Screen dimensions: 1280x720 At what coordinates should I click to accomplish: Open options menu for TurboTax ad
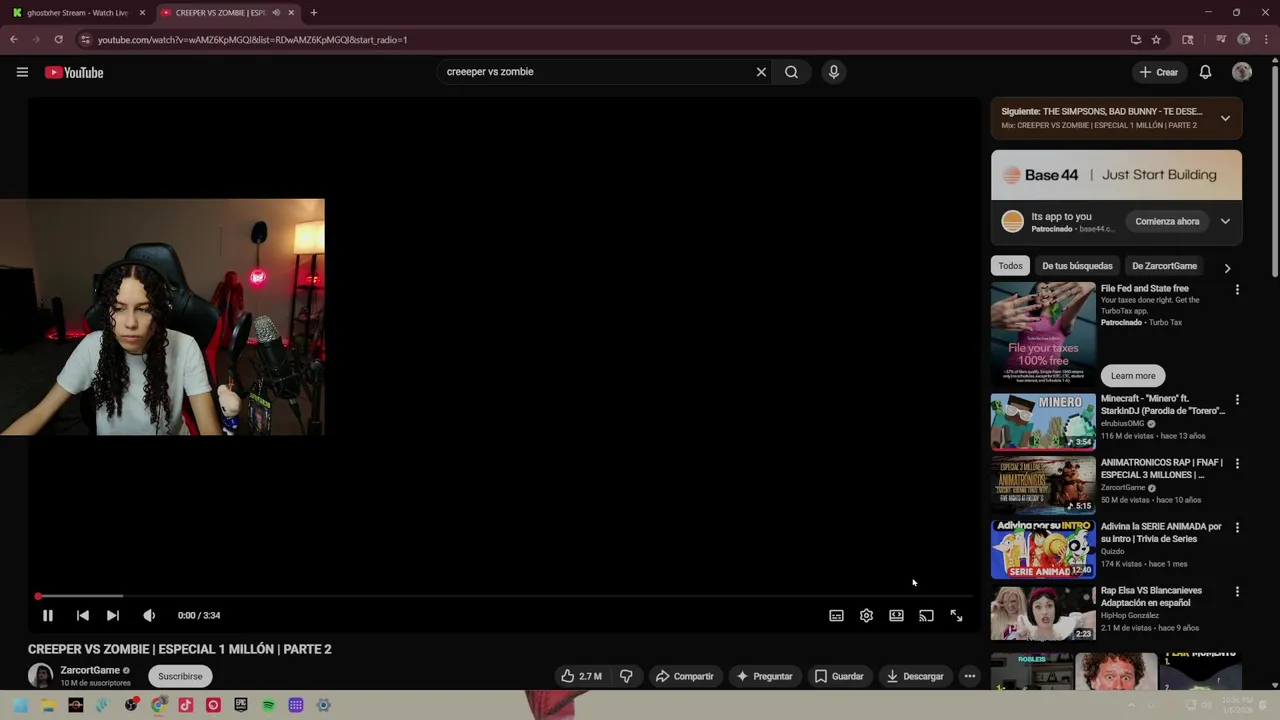click(1237, 290)
